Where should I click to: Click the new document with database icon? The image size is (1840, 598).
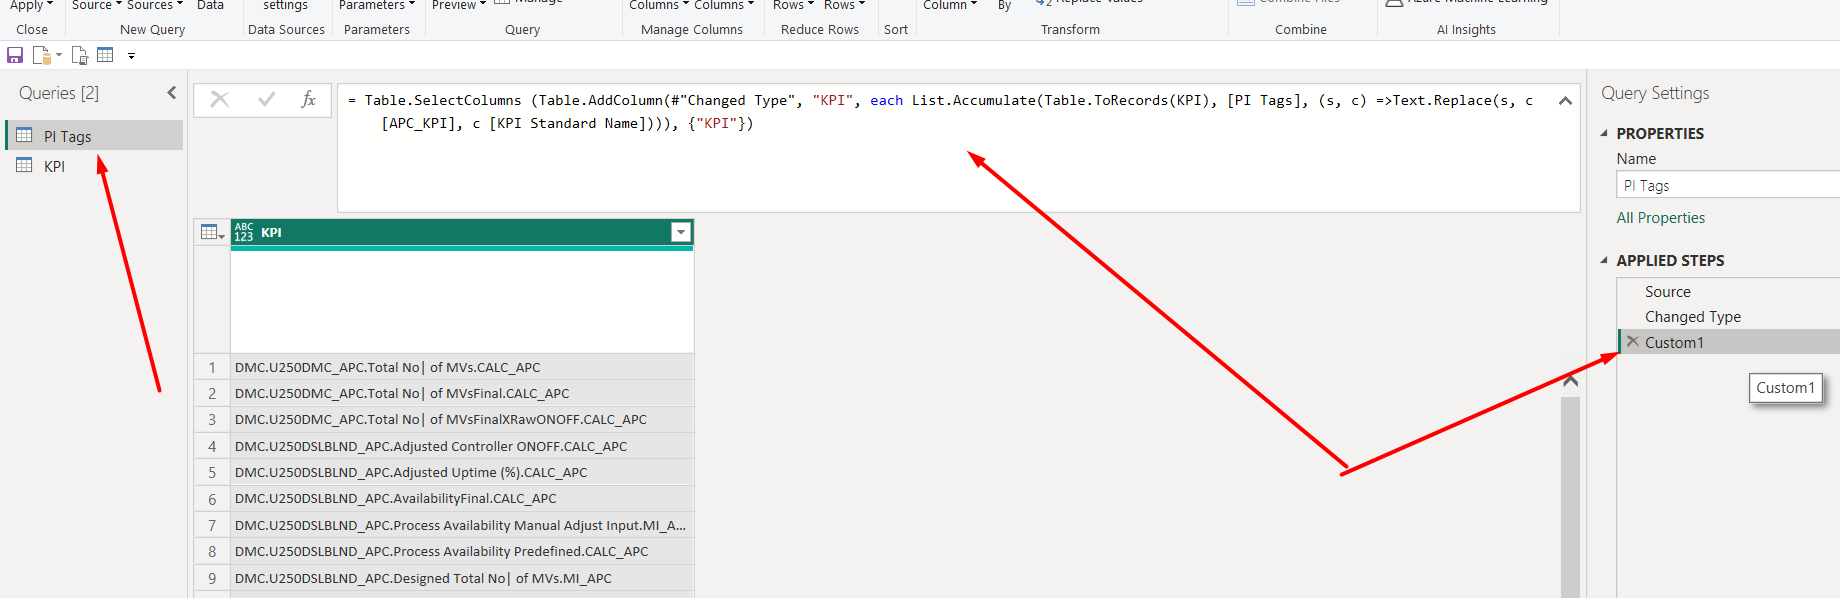(x=41, y=55)
